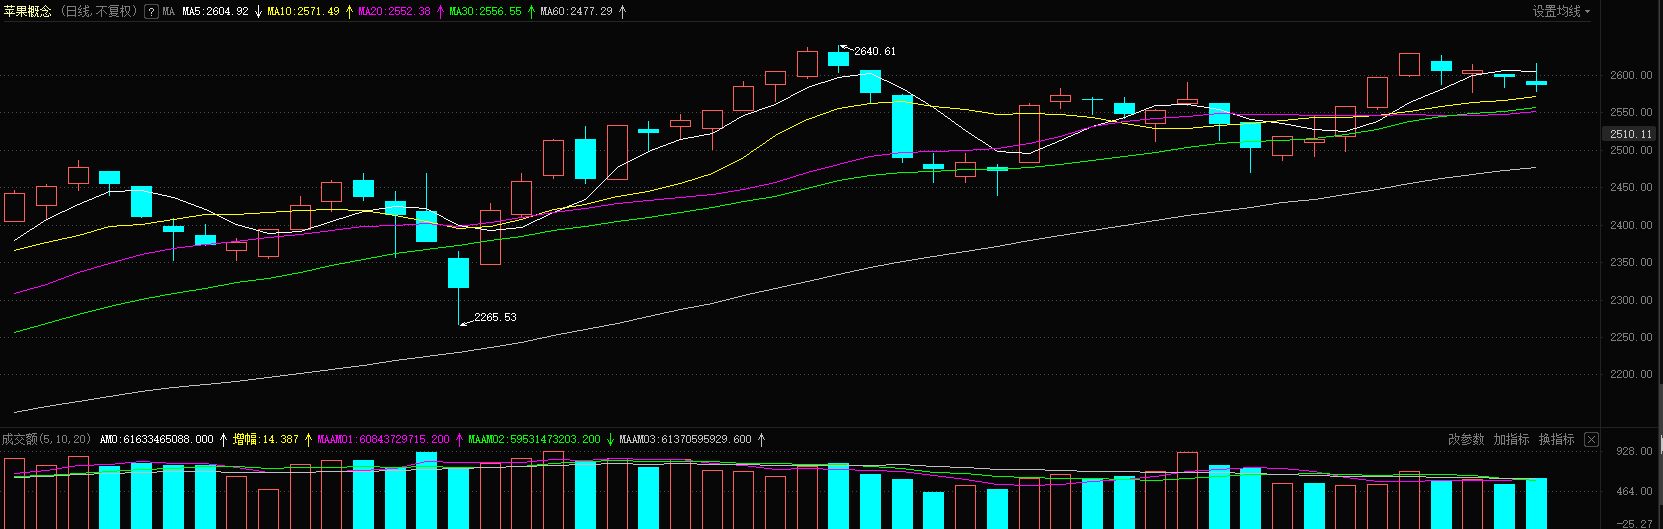Click the 成交额(5,10,20) indicator name
The image size is (1663, 529).
[x=46, y=440]
